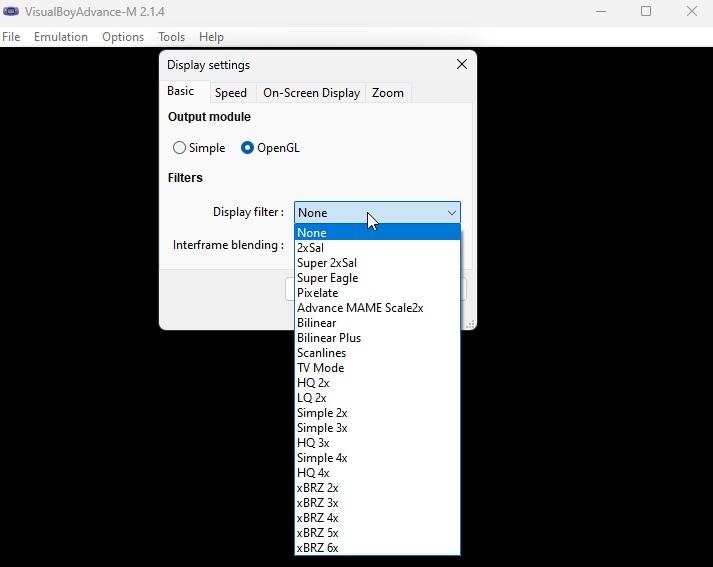Collapse the Display filter combo box arrow

[x=451, y=213]
